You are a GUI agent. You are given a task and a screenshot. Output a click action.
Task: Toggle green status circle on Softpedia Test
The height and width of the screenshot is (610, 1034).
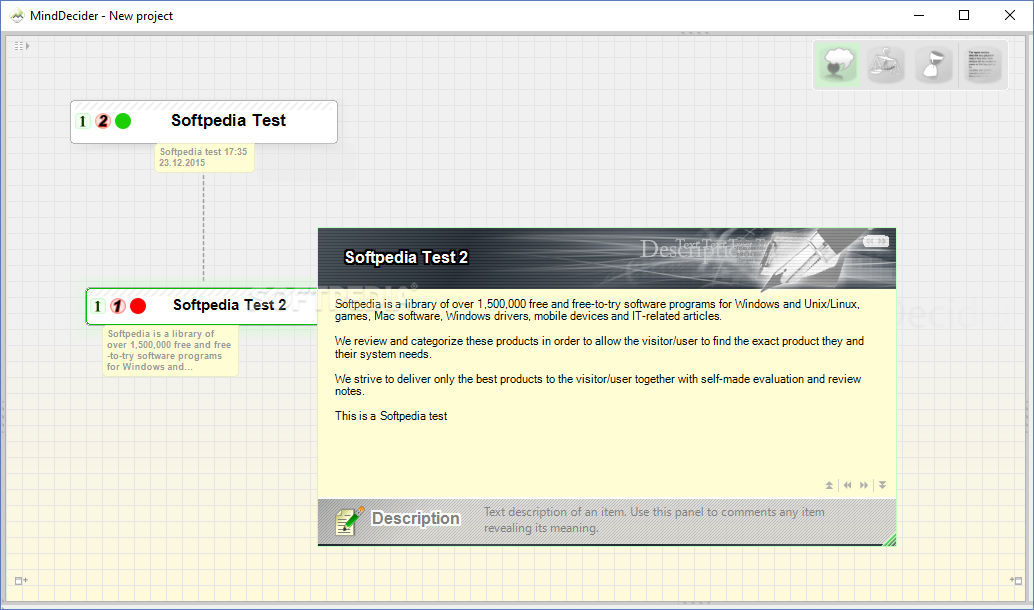[123, 121]
